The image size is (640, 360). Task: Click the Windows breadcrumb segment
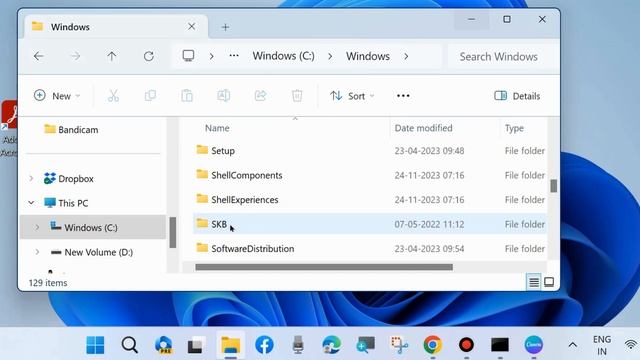coord(368,56)
